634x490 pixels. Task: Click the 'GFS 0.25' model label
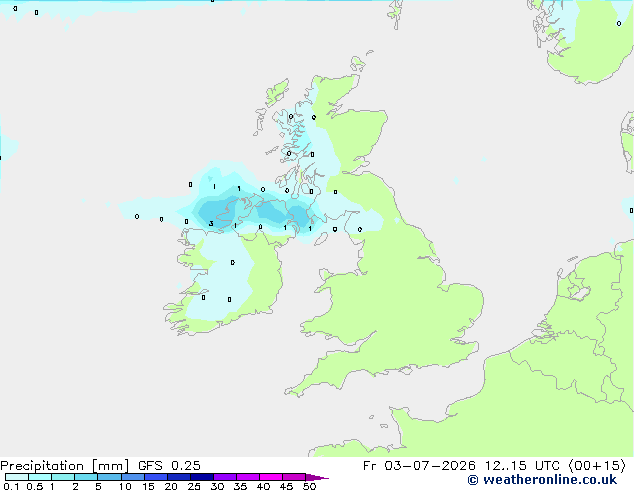[x=169, y=466]
